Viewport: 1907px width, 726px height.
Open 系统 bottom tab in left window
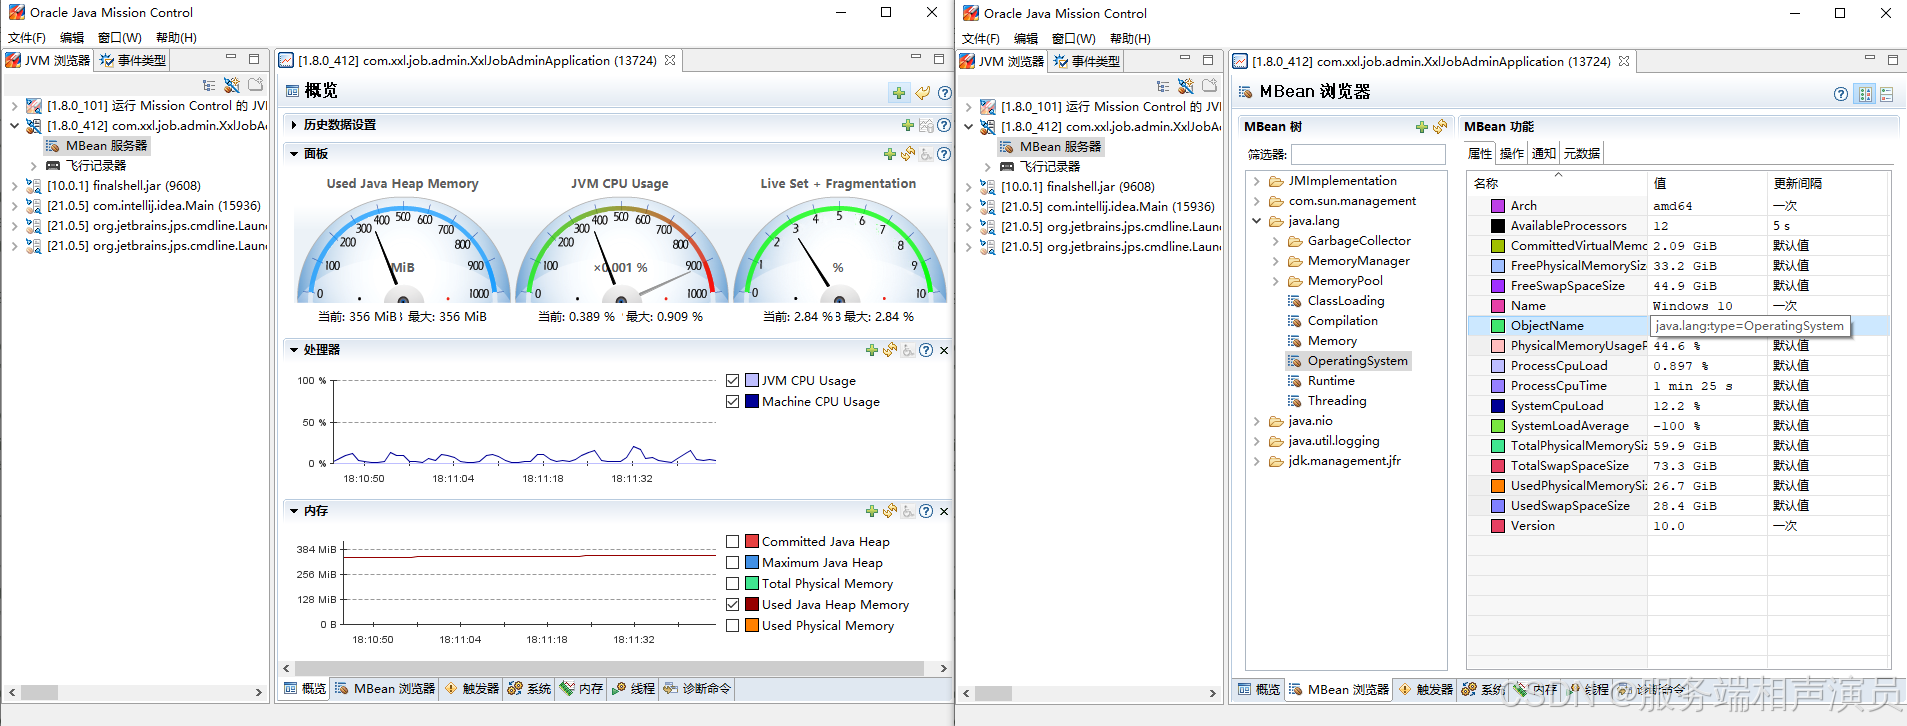tap(529, 689)
